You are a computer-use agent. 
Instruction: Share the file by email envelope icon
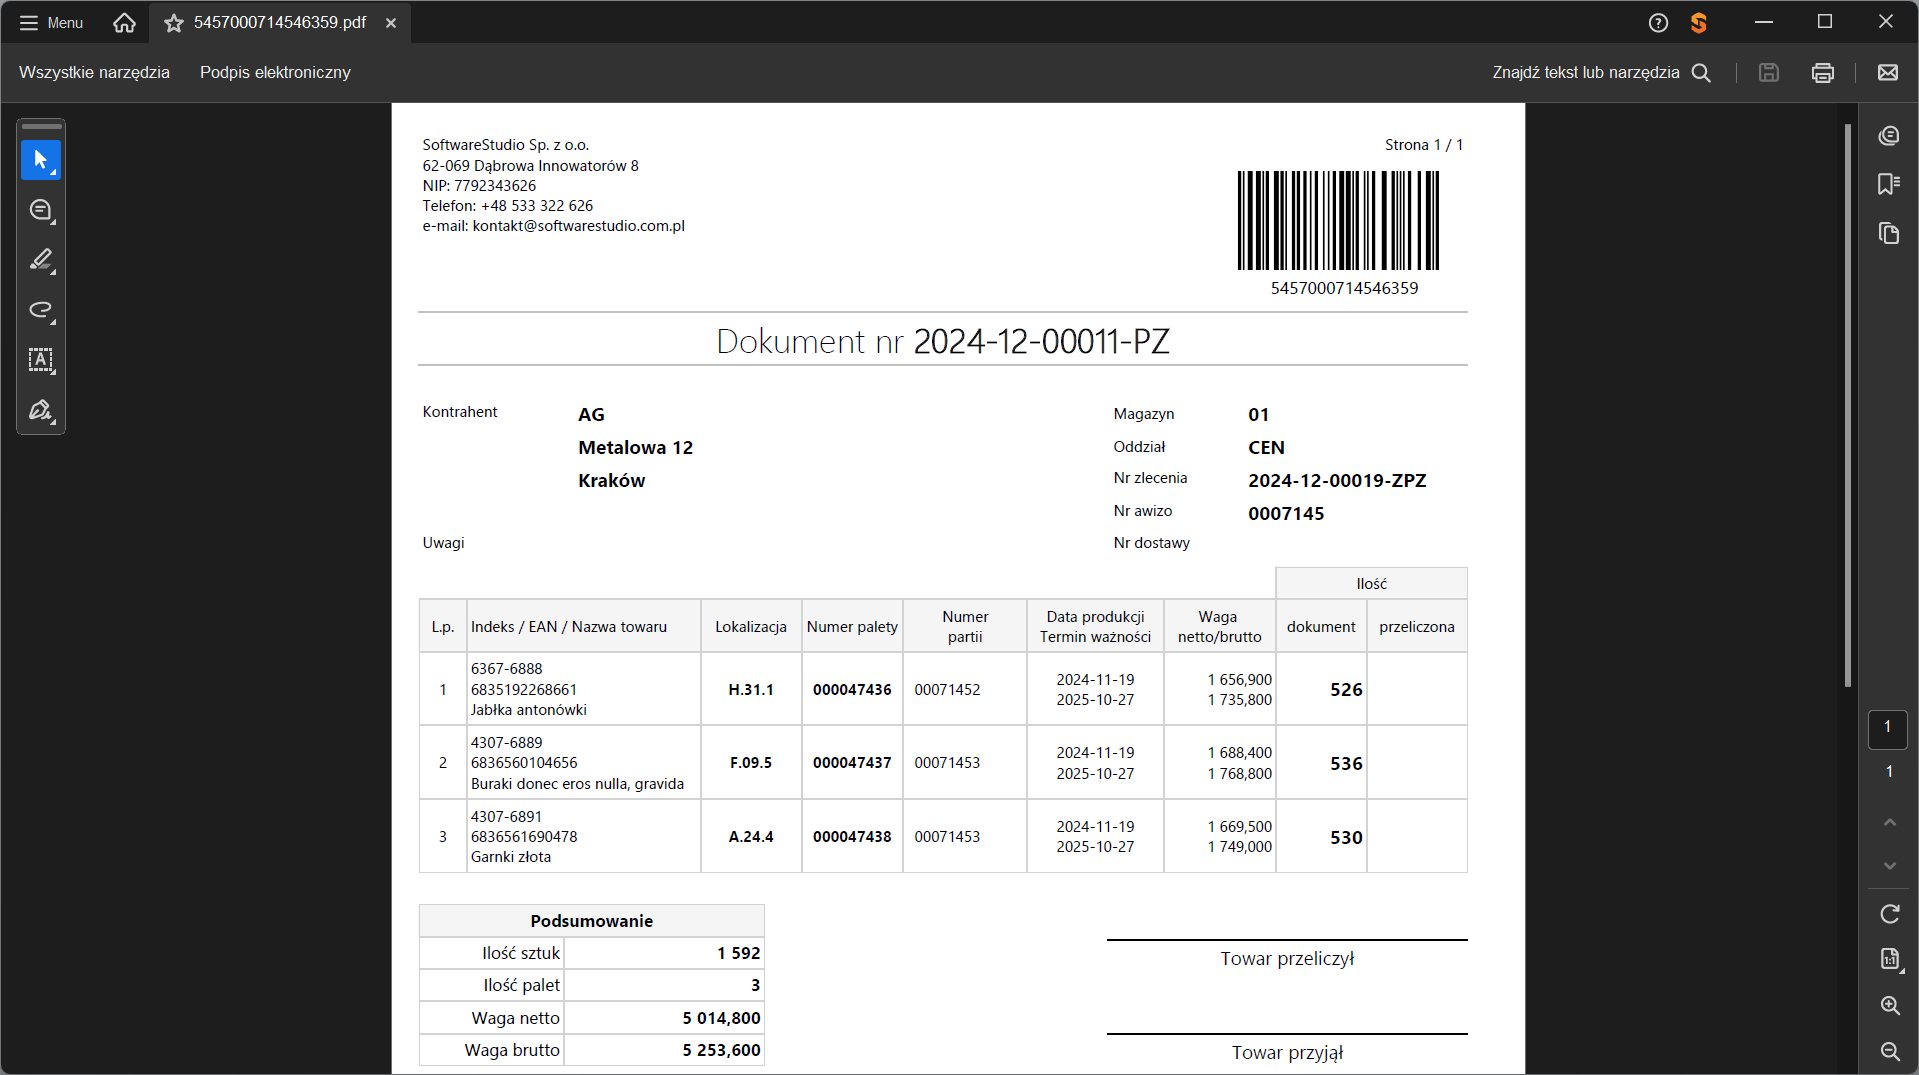click(x=1887, y=72)
